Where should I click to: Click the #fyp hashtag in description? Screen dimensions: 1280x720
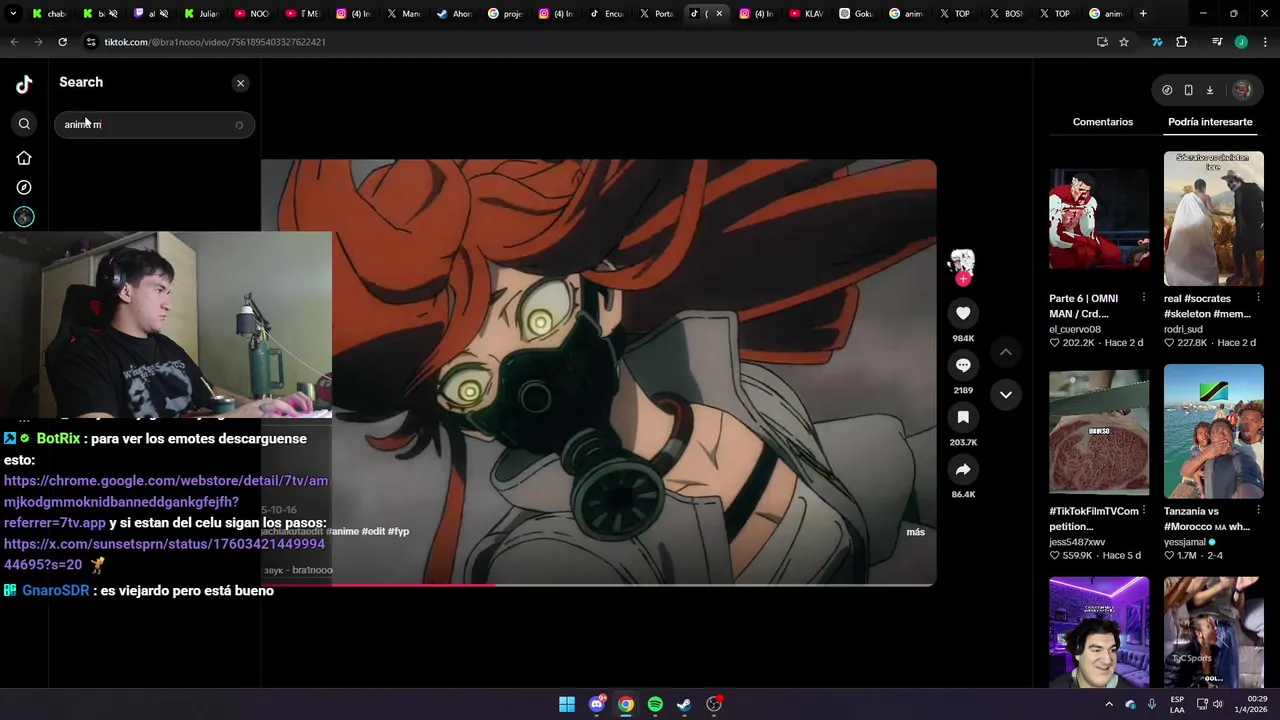click(x=398, y=532)
